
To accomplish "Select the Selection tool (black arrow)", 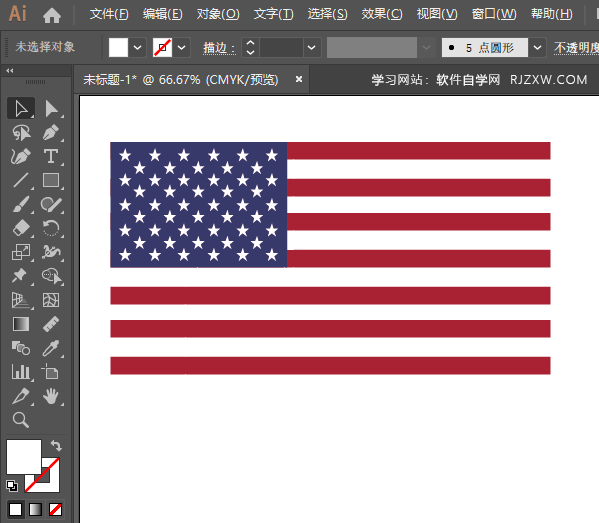I will (x=21, y=108).
